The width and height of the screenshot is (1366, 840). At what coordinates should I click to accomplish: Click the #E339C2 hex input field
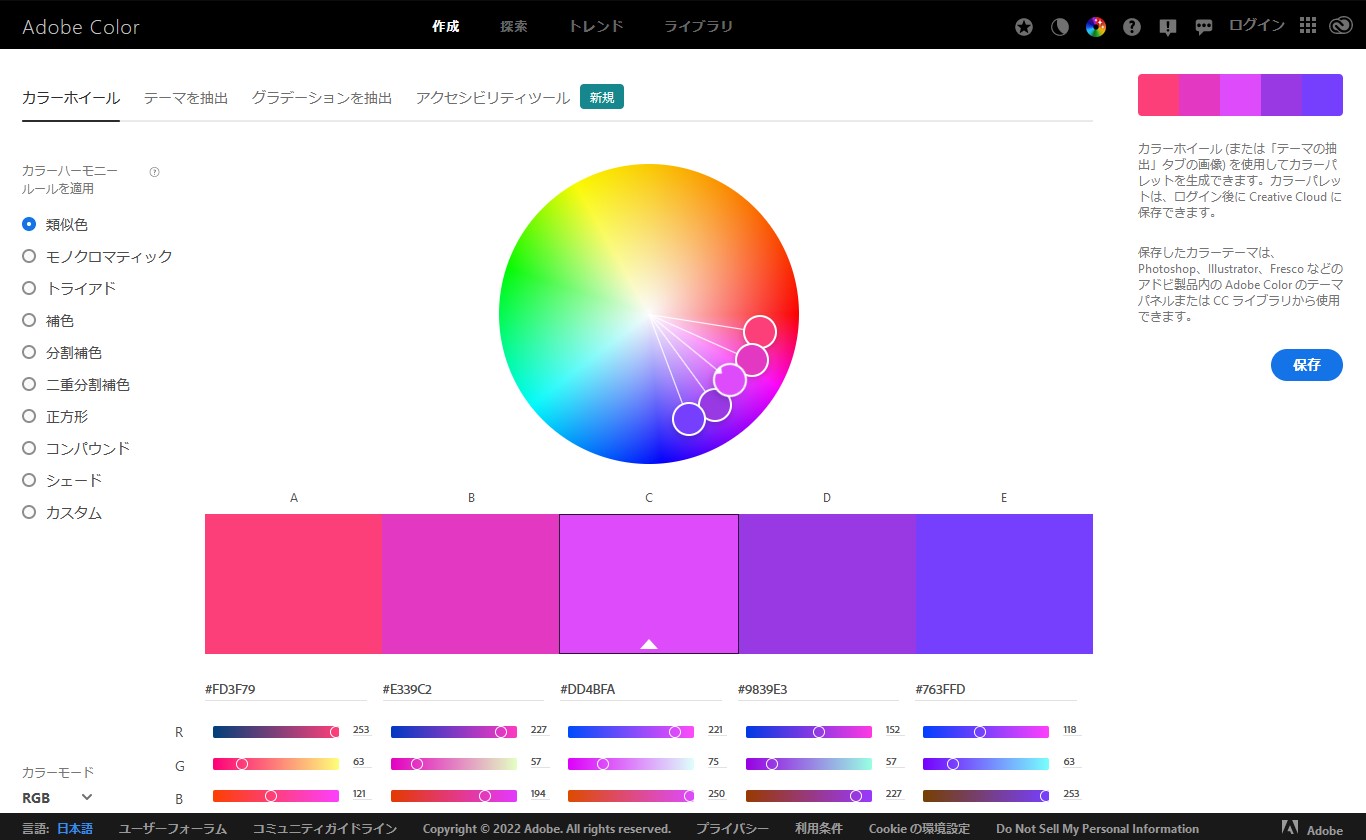464,689
